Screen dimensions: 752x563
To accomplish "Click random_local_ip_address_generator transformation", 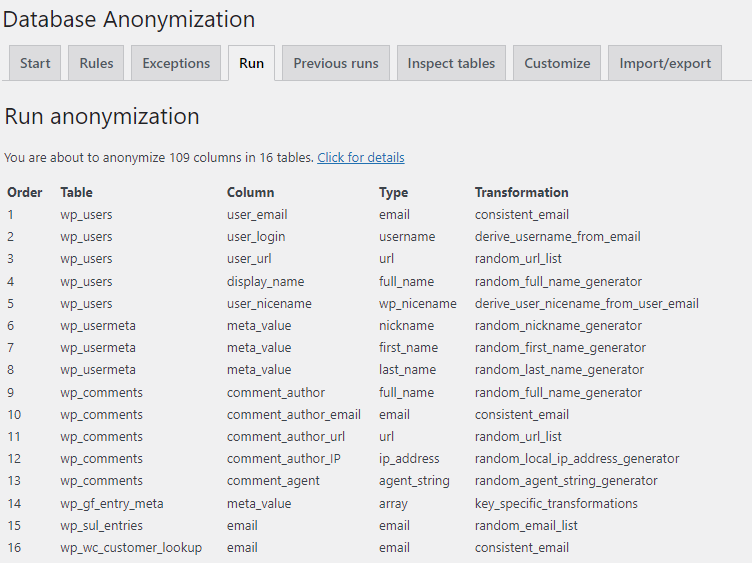I will (x=576, y=459).
